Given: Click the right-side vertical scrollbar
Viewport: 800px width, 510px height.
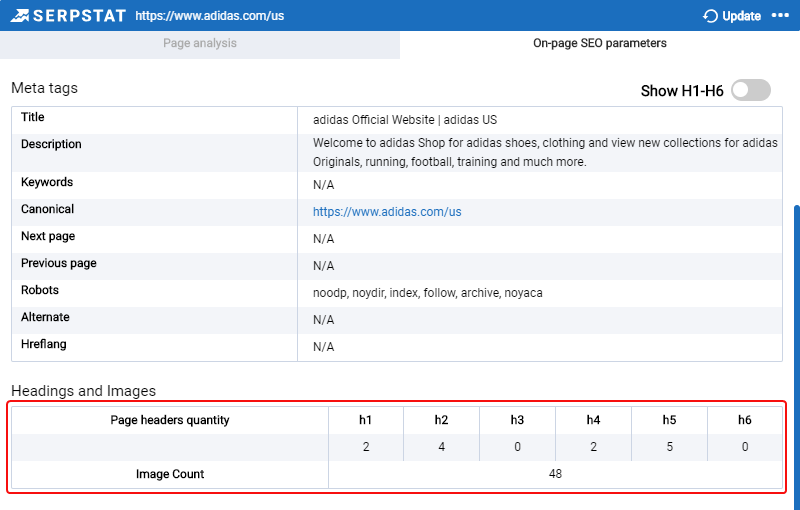Looking at the screenshot, I should click(x=796, y=357).
